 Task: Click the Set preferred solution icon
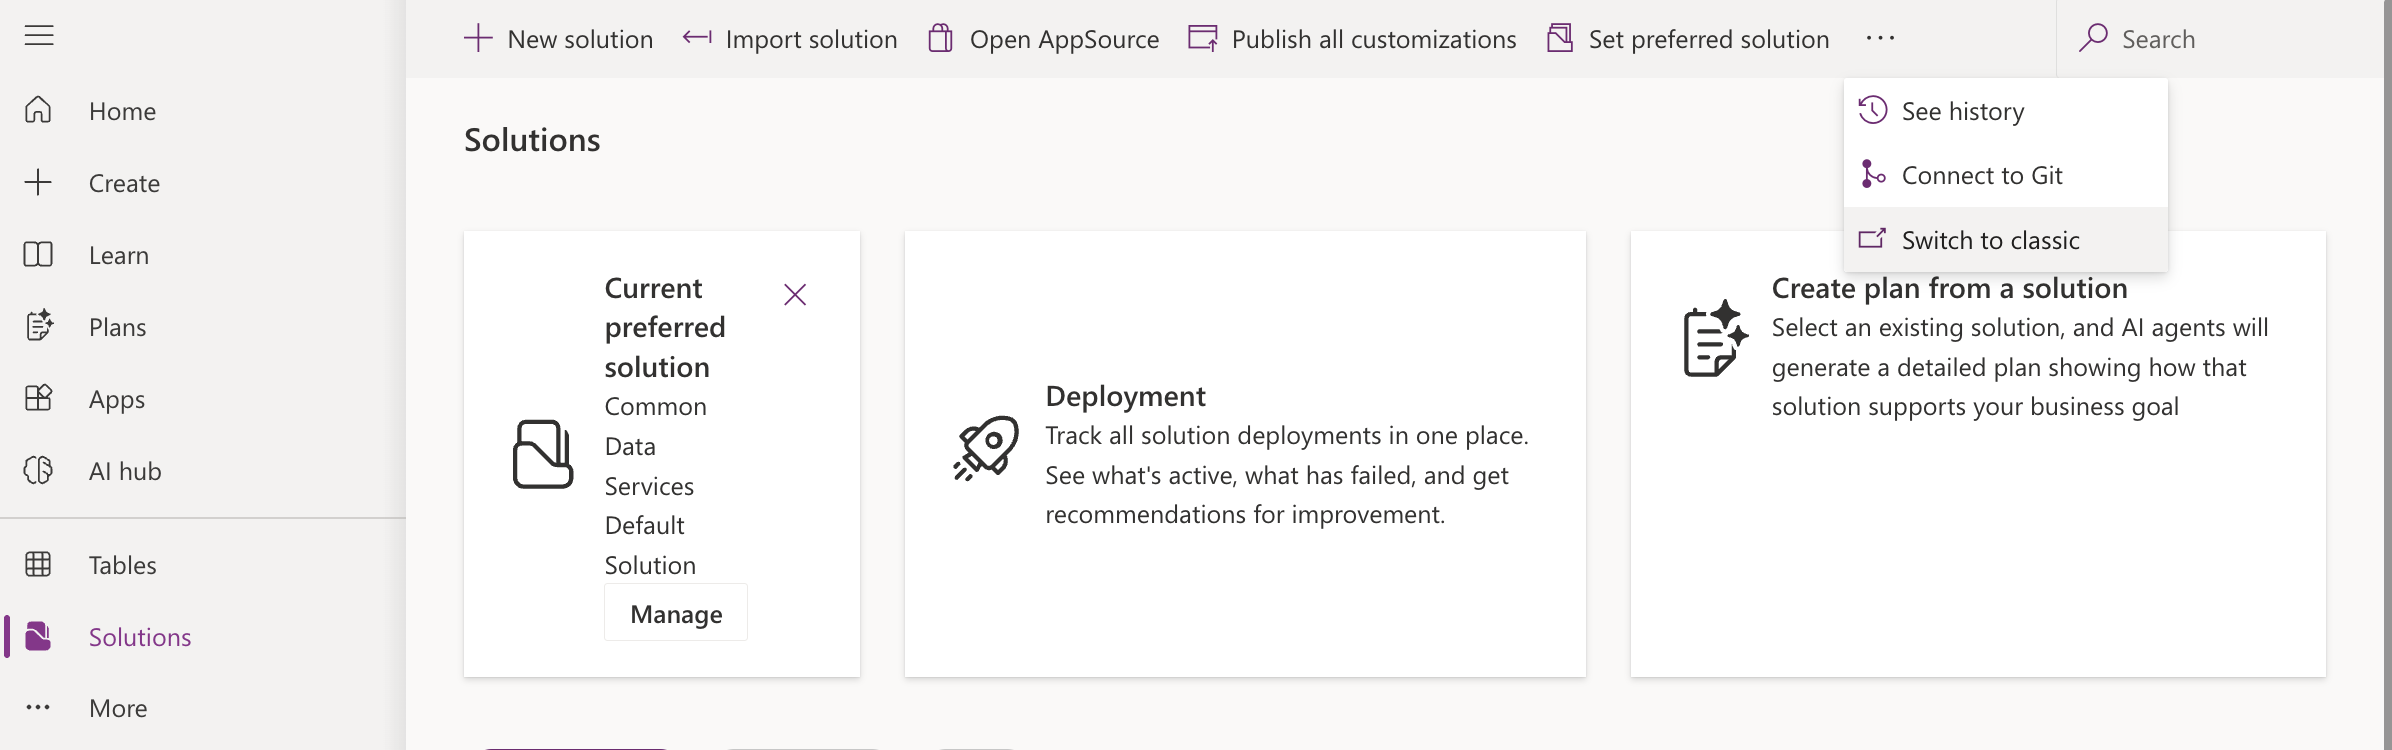point(1560,38)
